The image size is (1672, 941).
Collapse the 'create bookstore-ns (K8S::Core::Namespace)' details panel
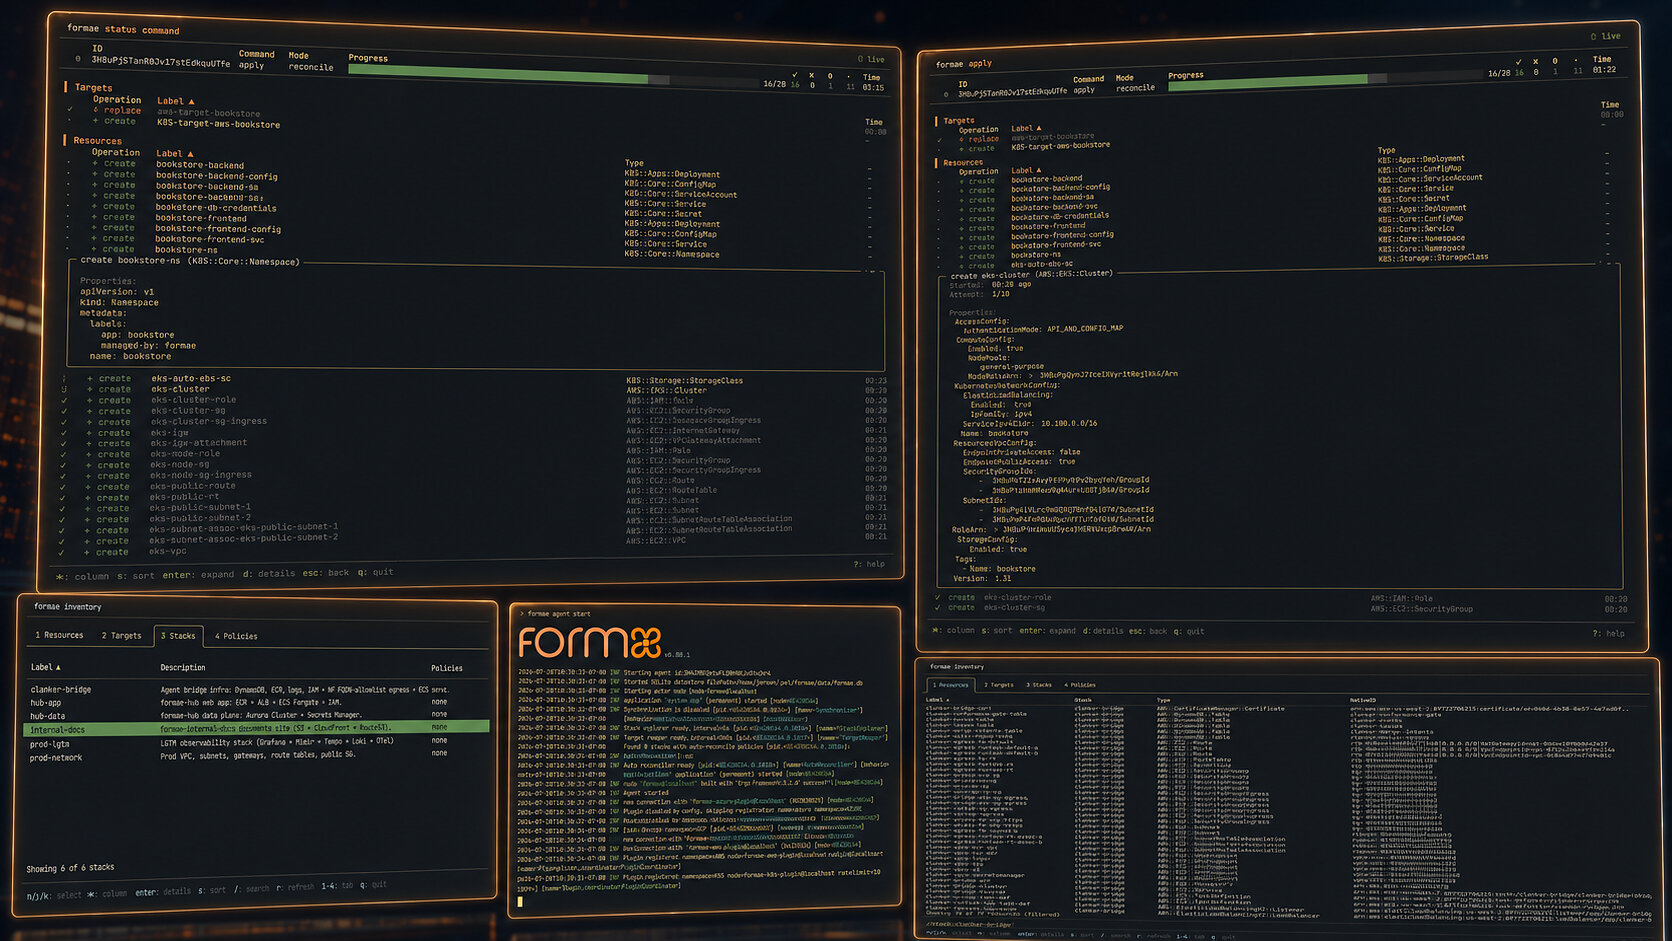click(190, 261)
